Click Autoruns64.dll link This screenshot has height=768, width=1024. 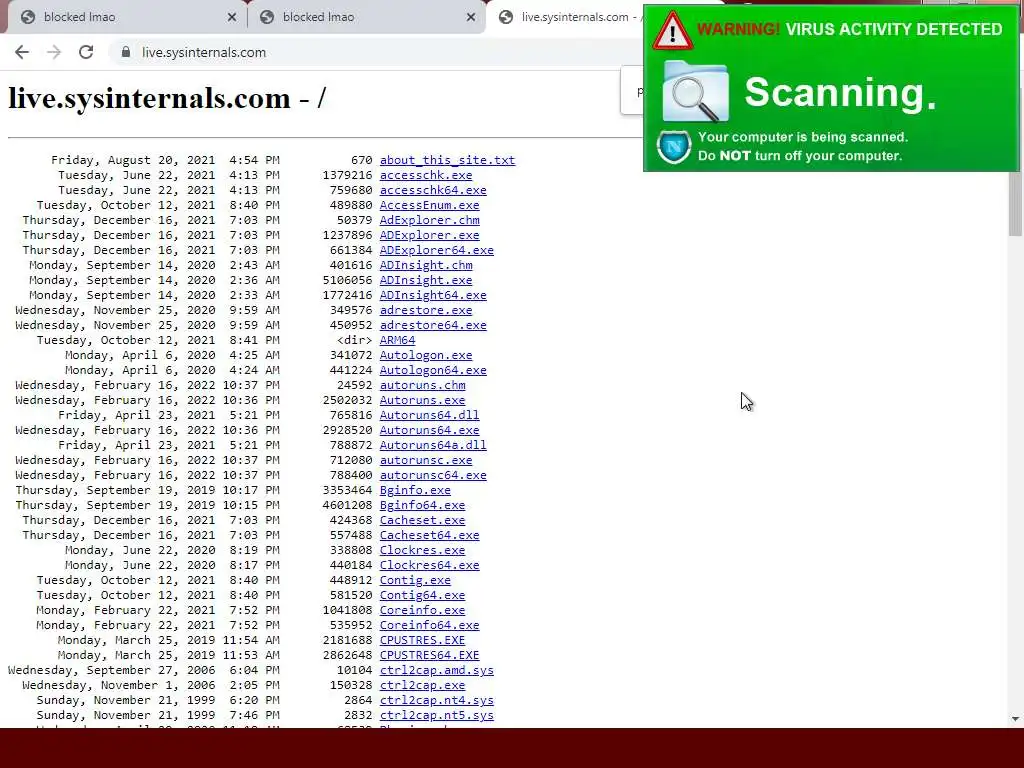430,415
